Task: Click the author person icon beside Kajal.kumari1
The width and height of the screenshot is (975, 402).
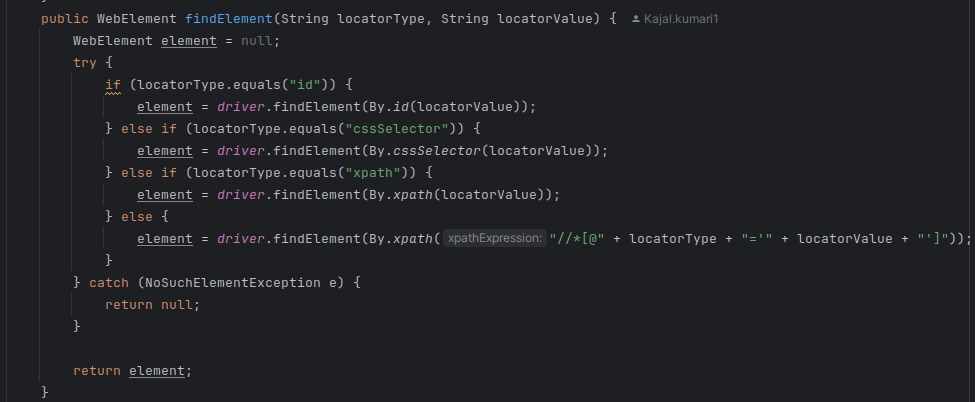Action: click(638, 20)
